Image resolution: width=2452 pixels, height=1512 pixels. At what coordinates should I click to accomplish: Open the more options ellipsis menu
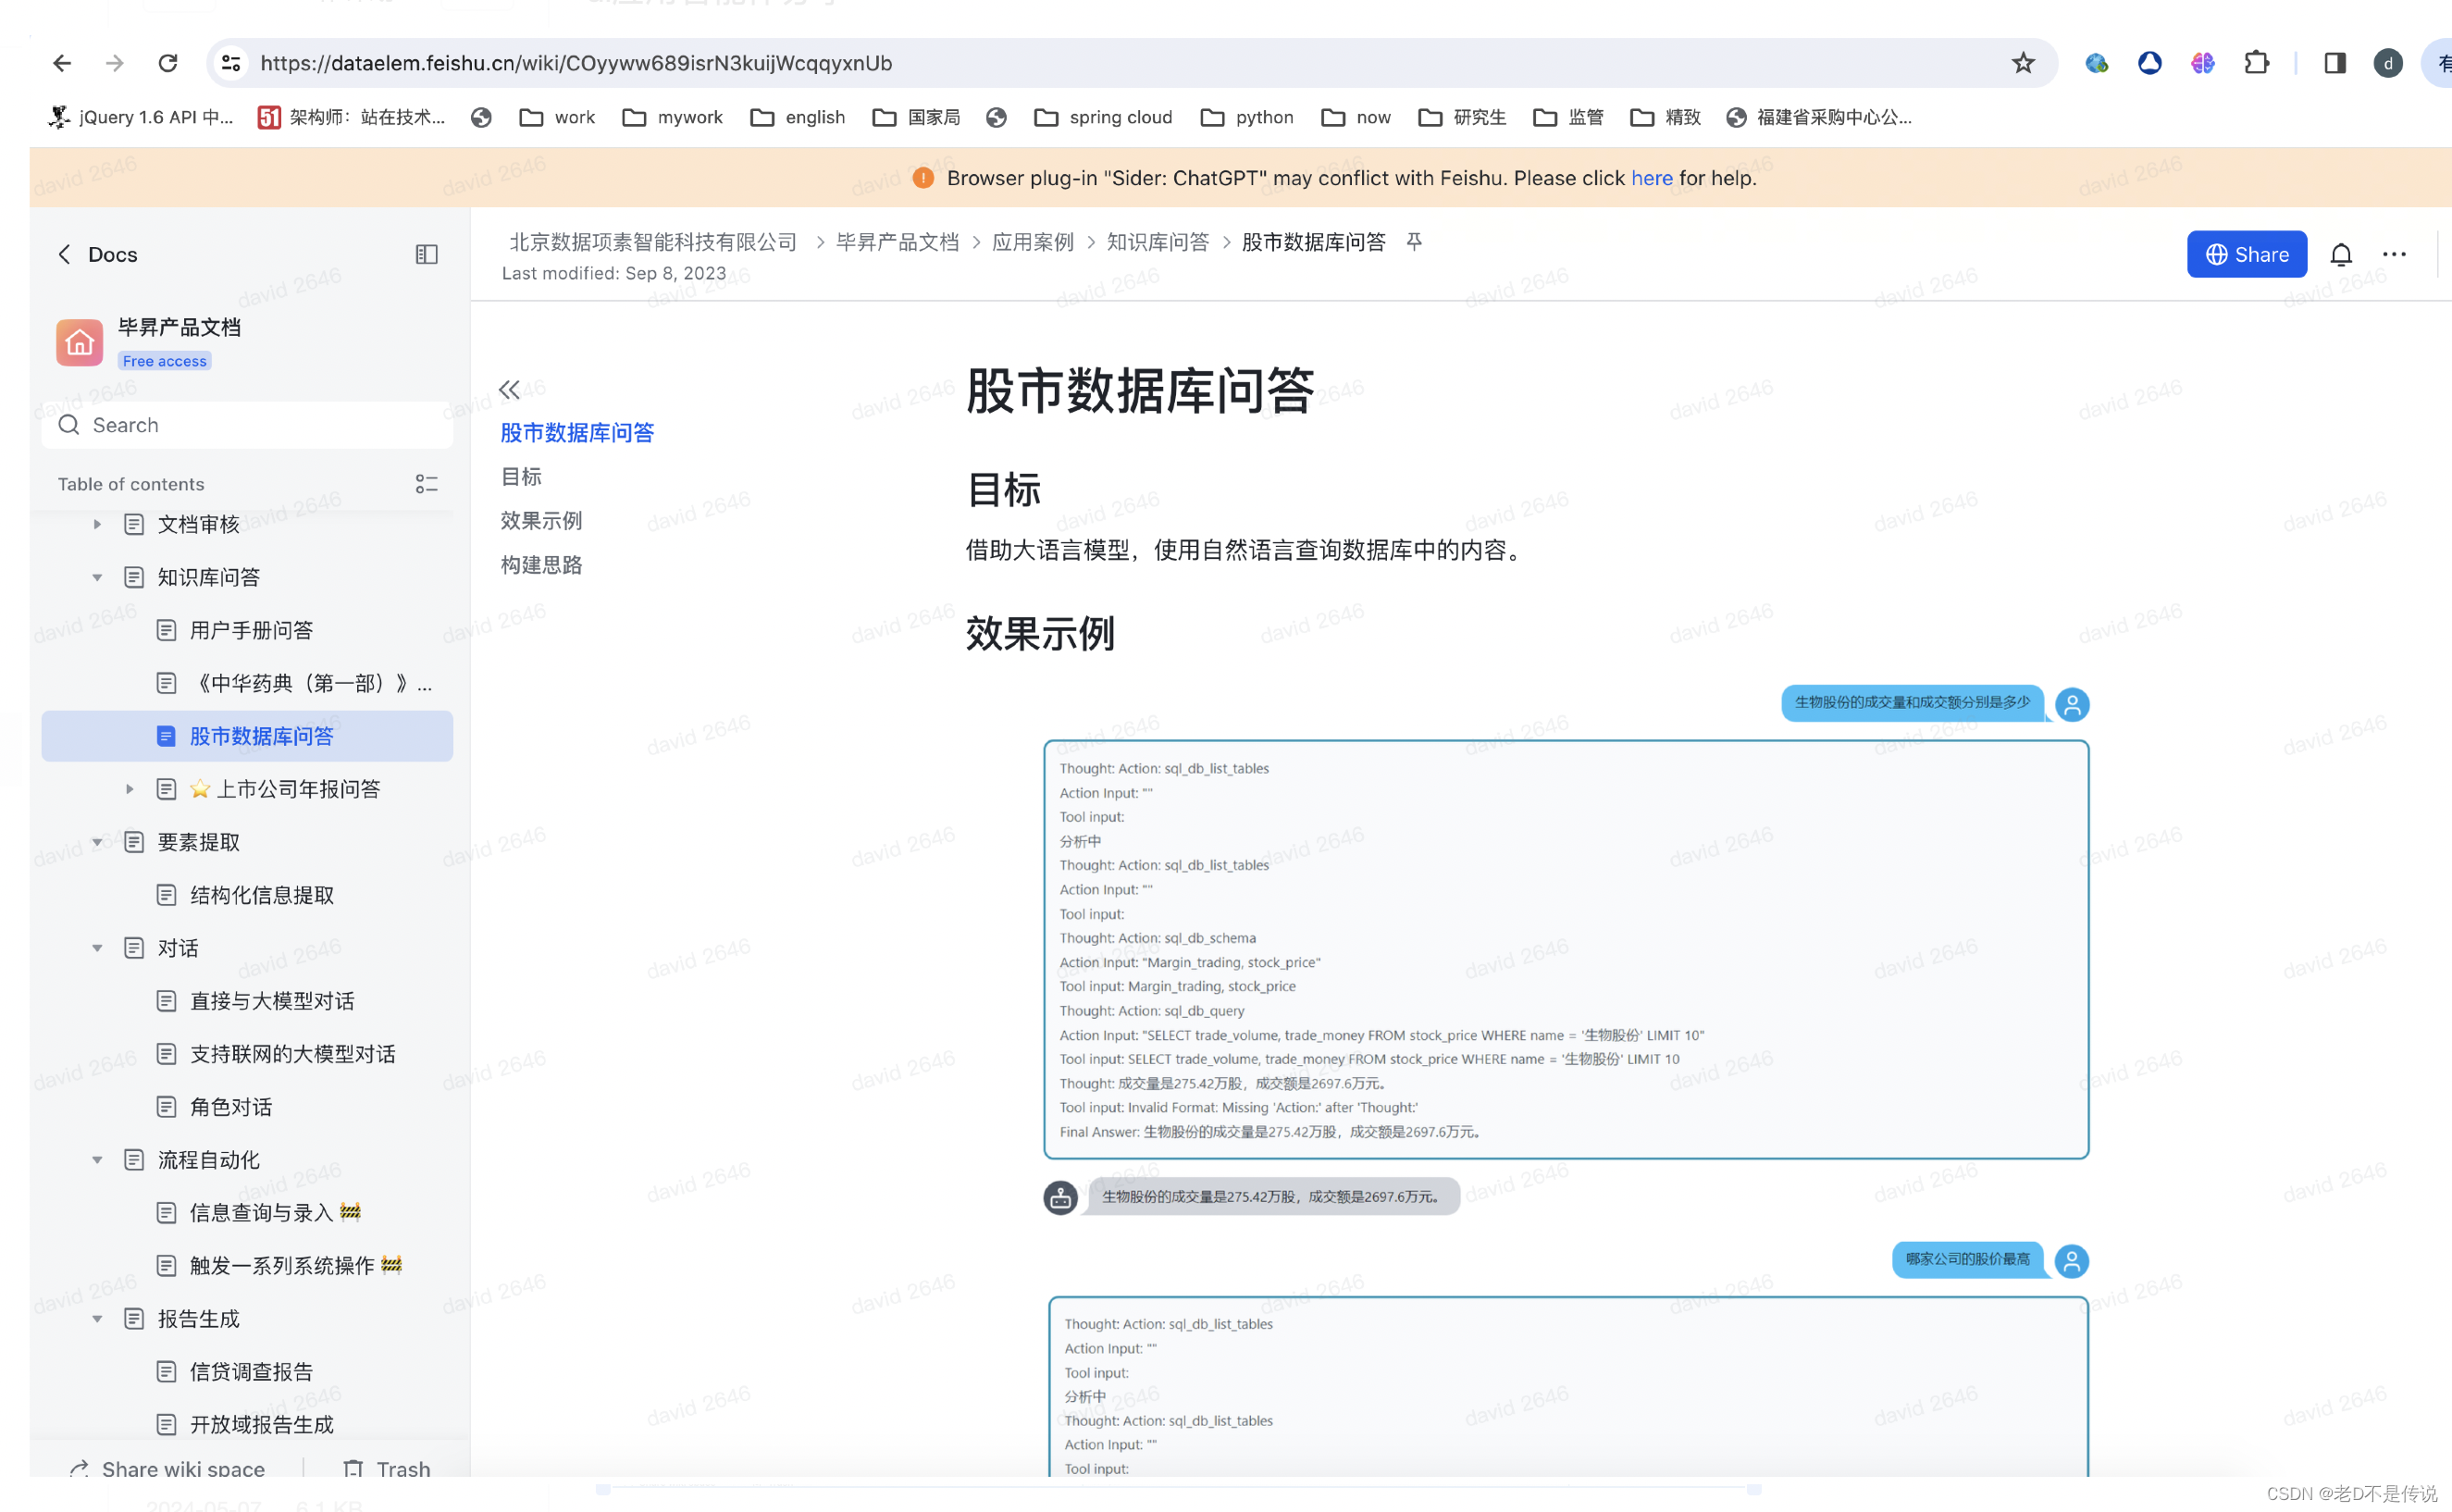2394,254
